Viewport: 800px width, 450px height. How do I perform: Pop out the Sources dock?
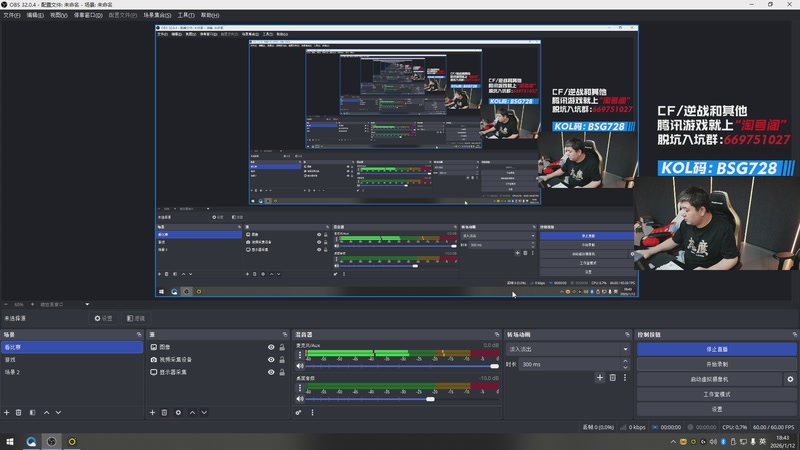pos(285,335)
